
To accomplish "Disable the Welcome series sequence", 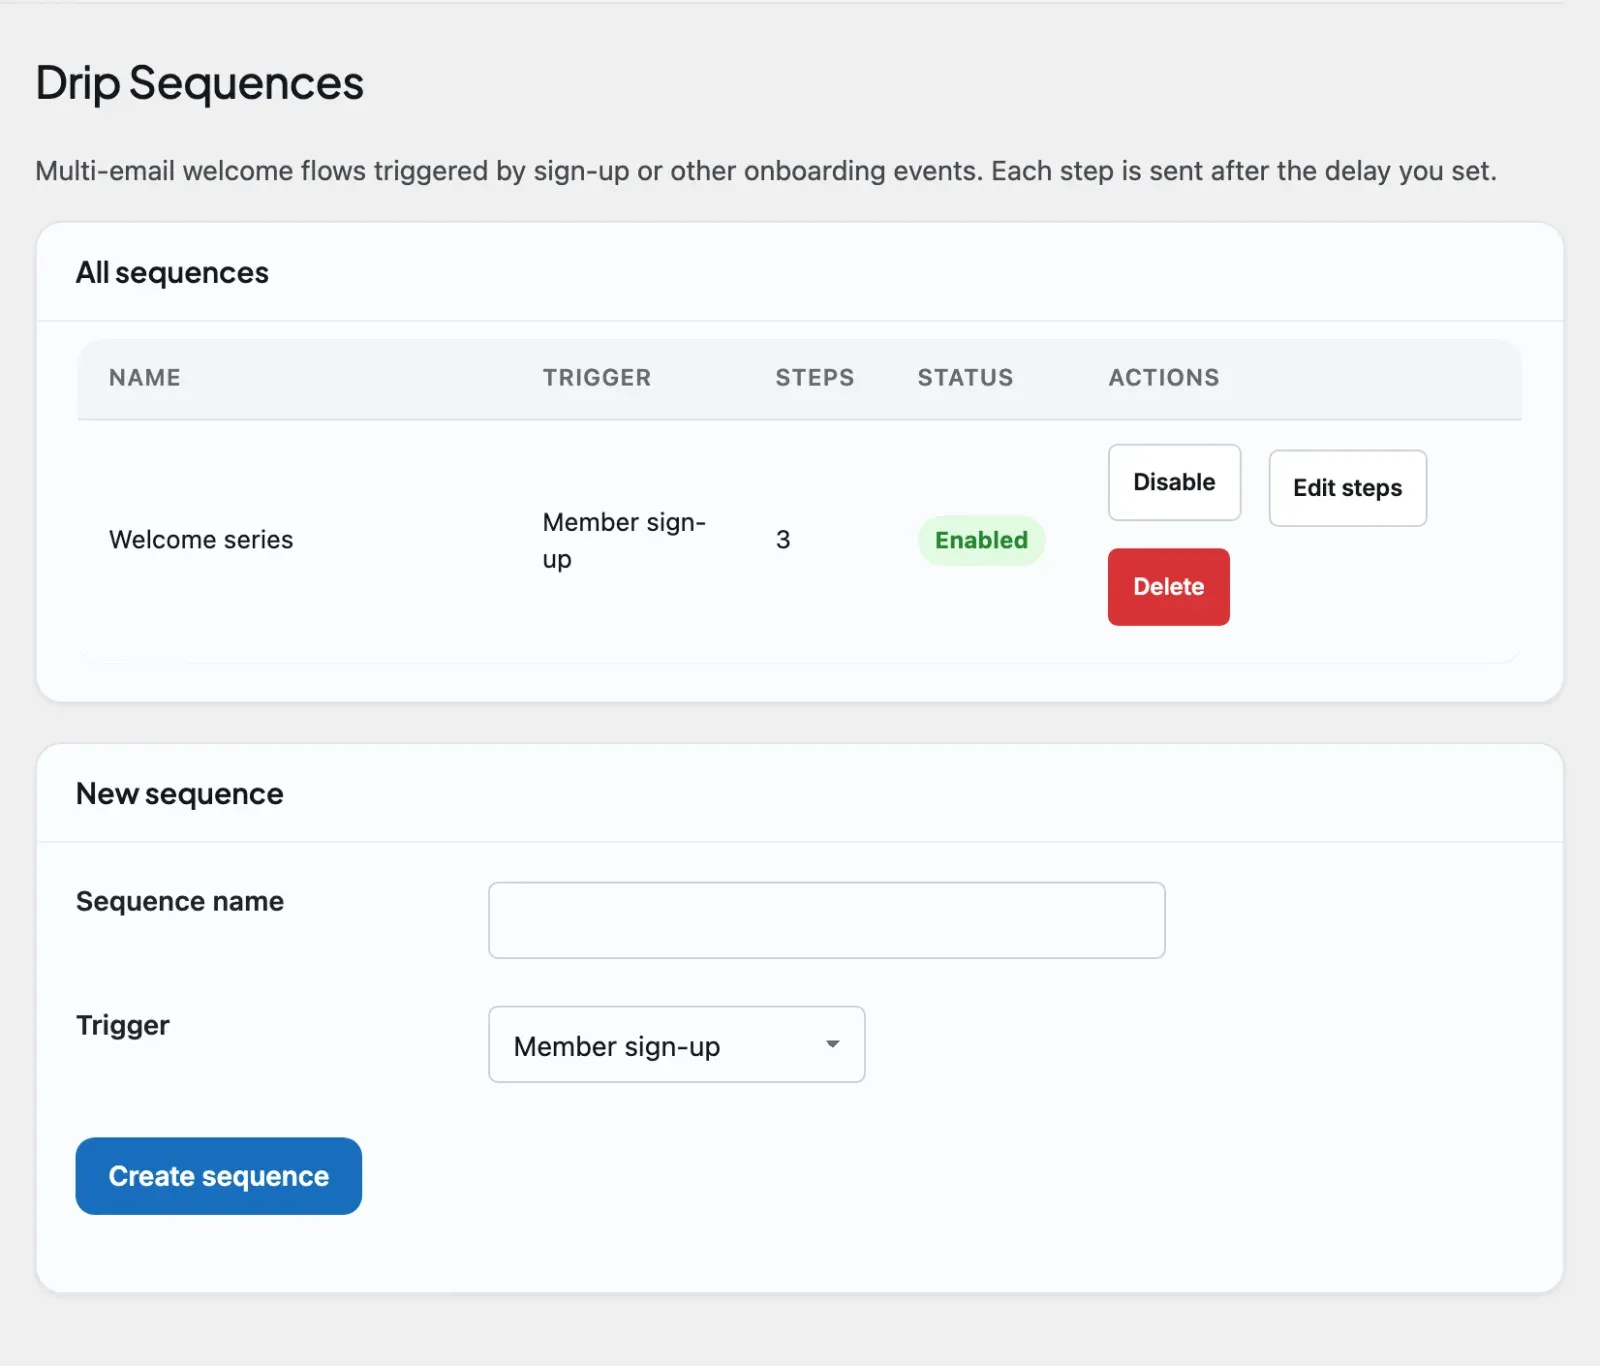I will (1174, 482).
